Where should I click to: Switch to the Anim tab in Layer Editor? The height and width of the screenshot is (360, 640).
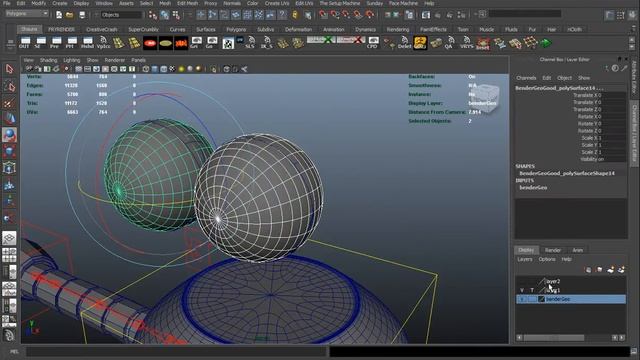pos(578,250)
